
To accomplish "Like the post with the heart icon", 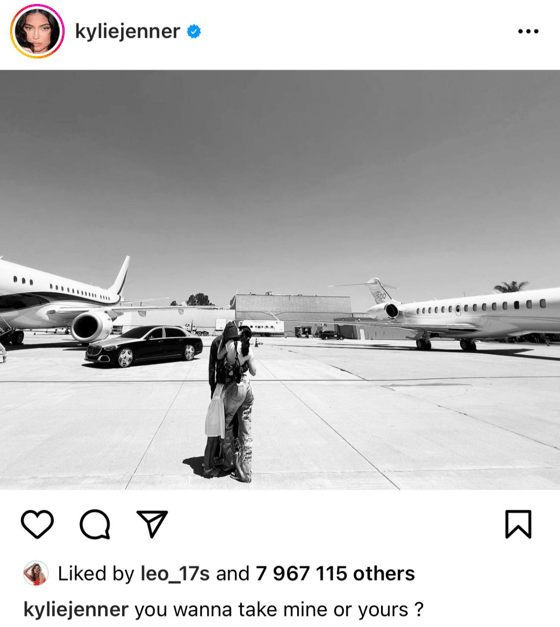I will tap(37, 523).
